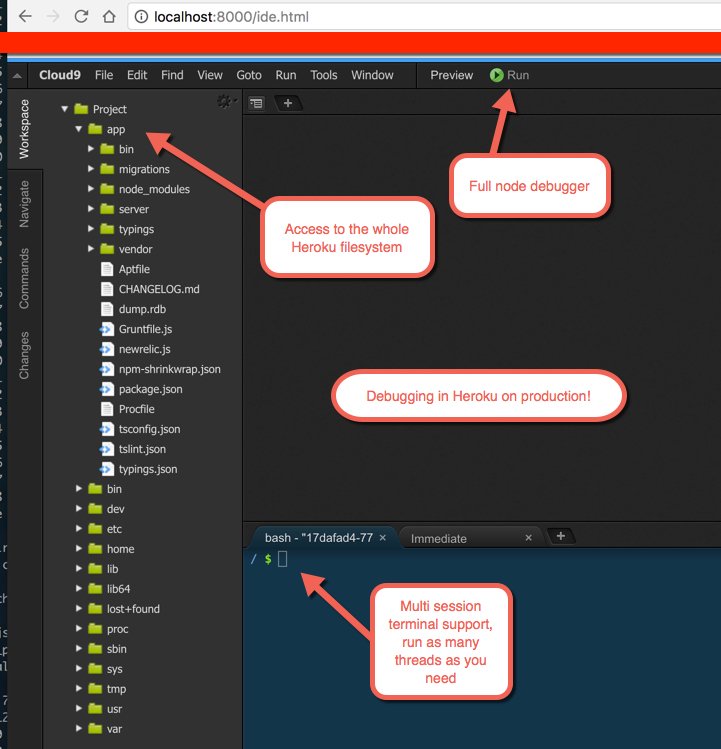Image resolution: width=721 pixels, height=749 pixels.
Task: Select the usr folder row
Action: [142, 709]
